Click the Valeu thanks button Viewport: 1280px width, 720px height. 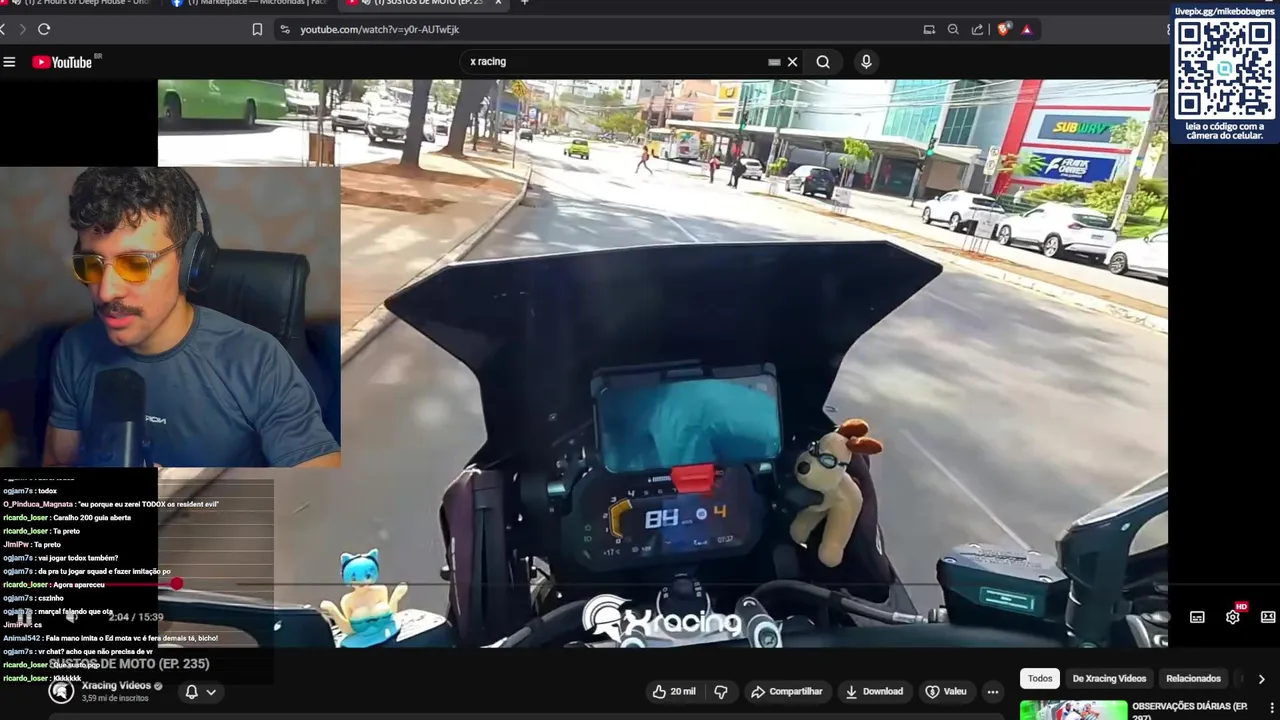[x=946, y=692]
